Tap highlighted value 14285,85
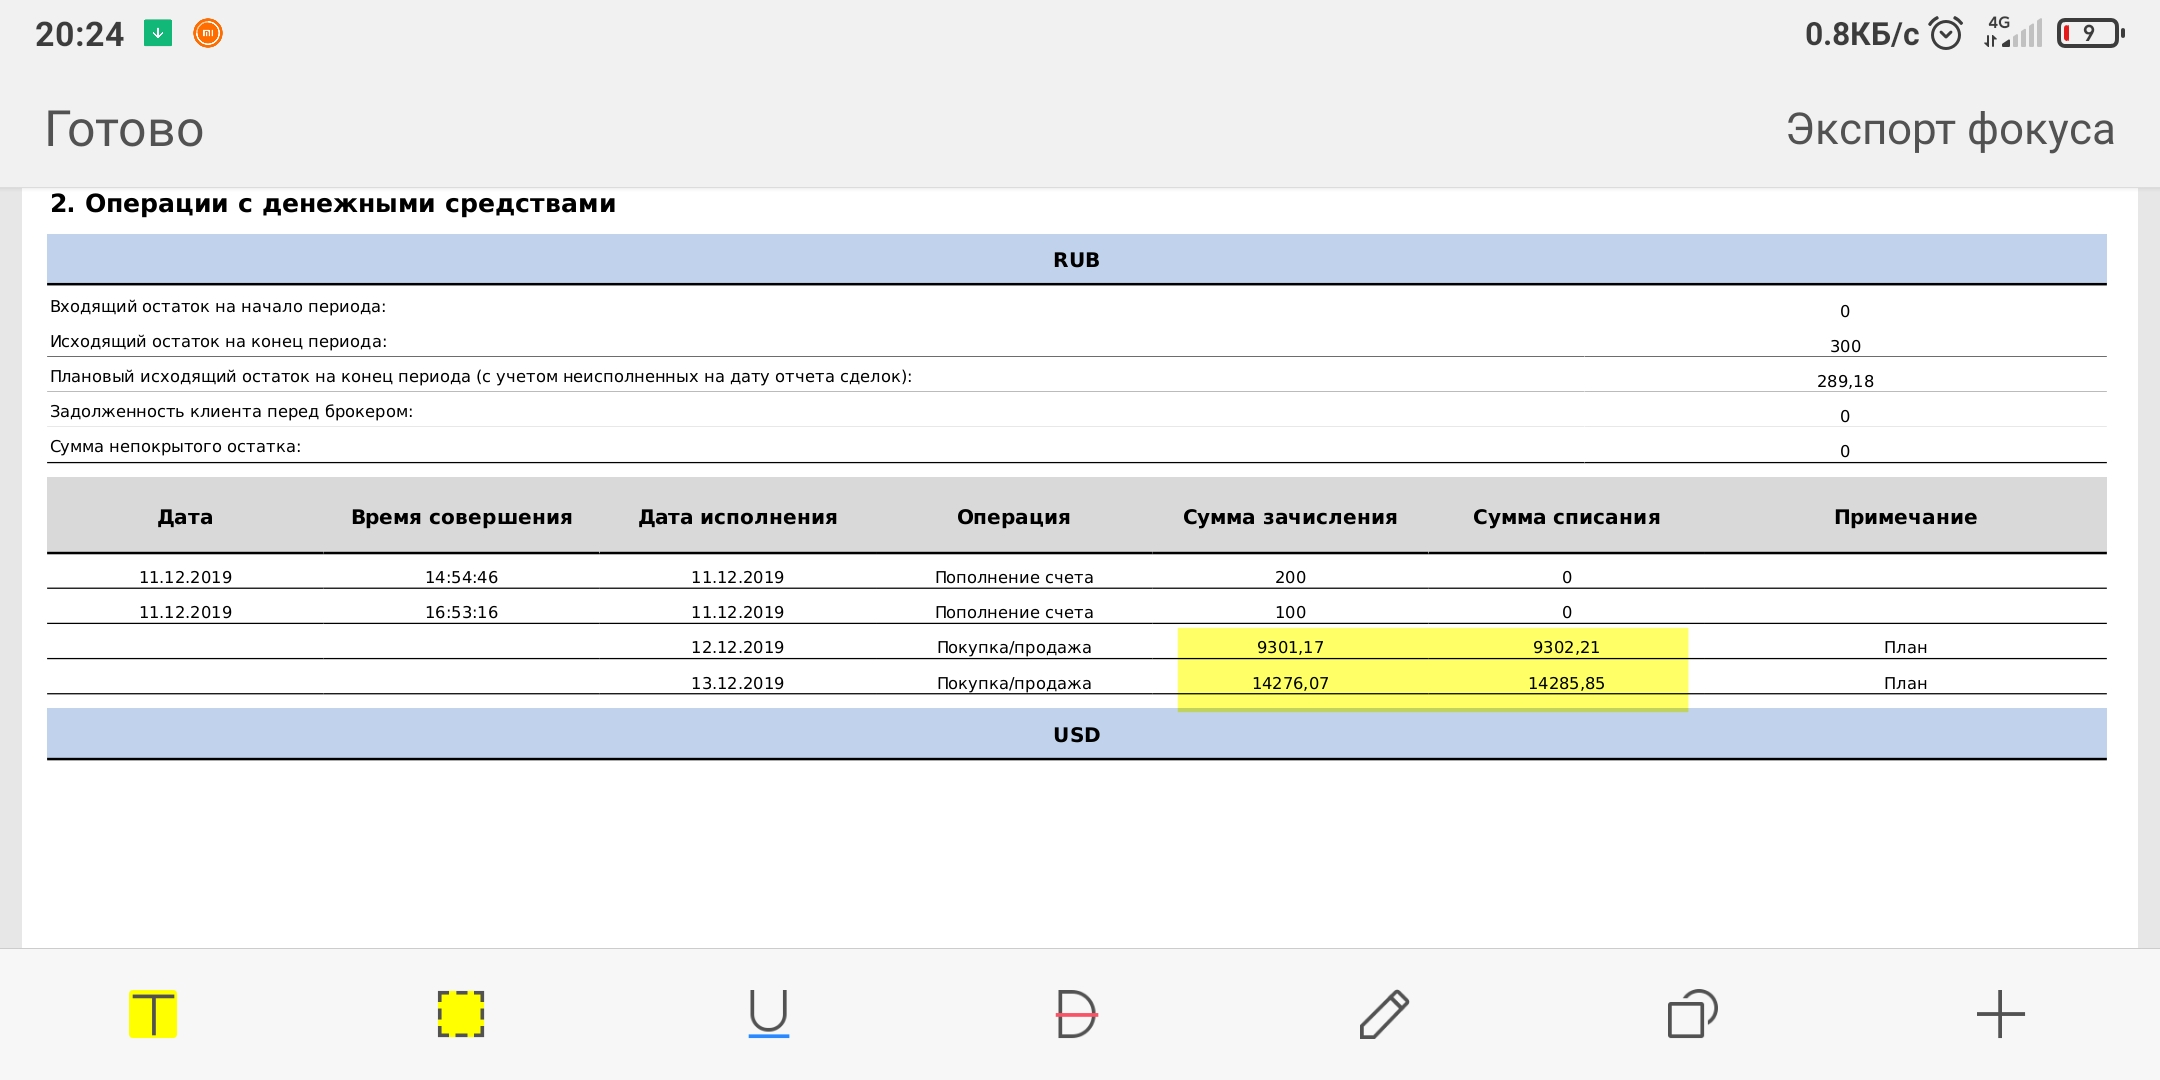The image size is (2160, 1080). tap(1567, 683)
